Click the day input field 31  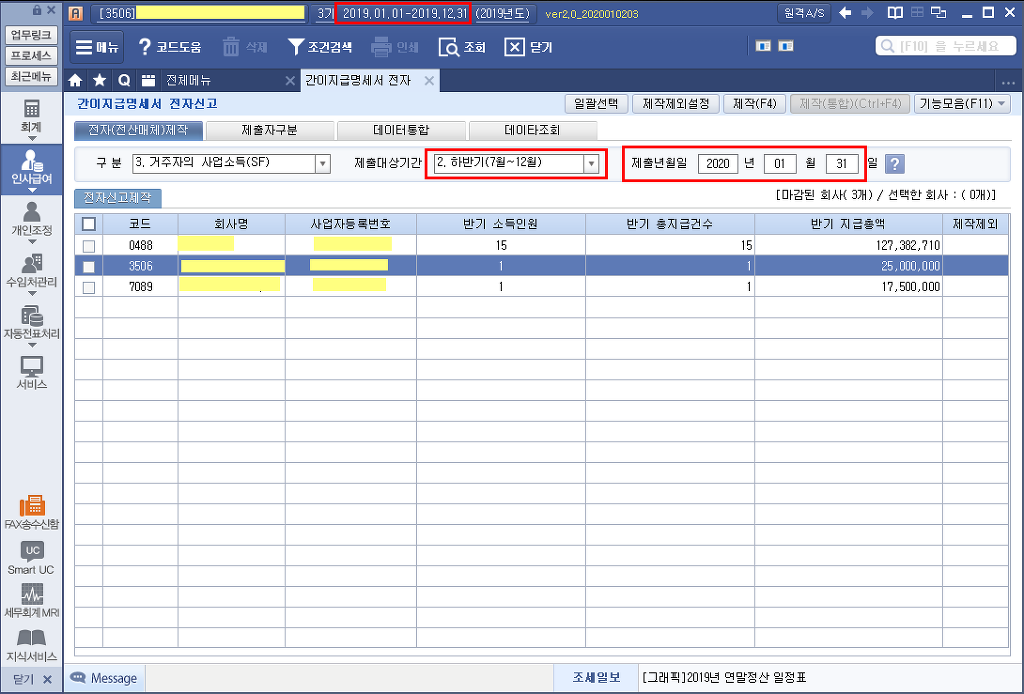pyautogui.click(x=842, y=164)
